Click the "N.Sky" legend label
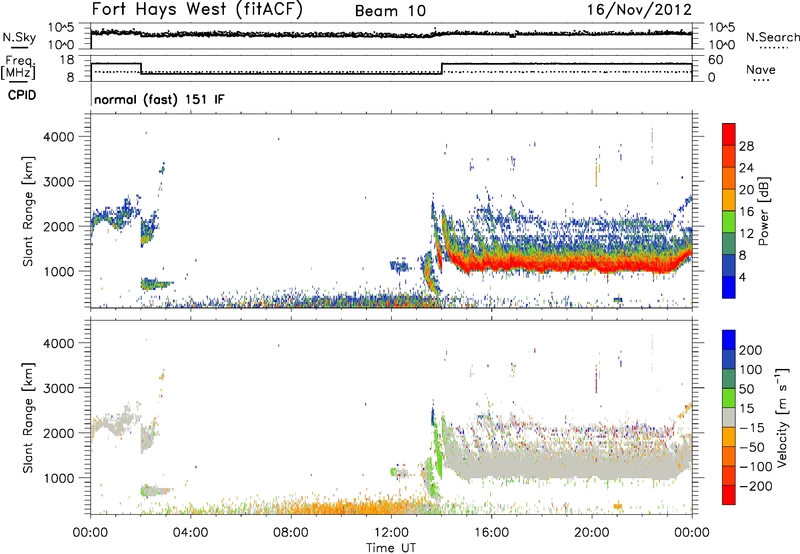800x554 pixels. tap(19, 37)
